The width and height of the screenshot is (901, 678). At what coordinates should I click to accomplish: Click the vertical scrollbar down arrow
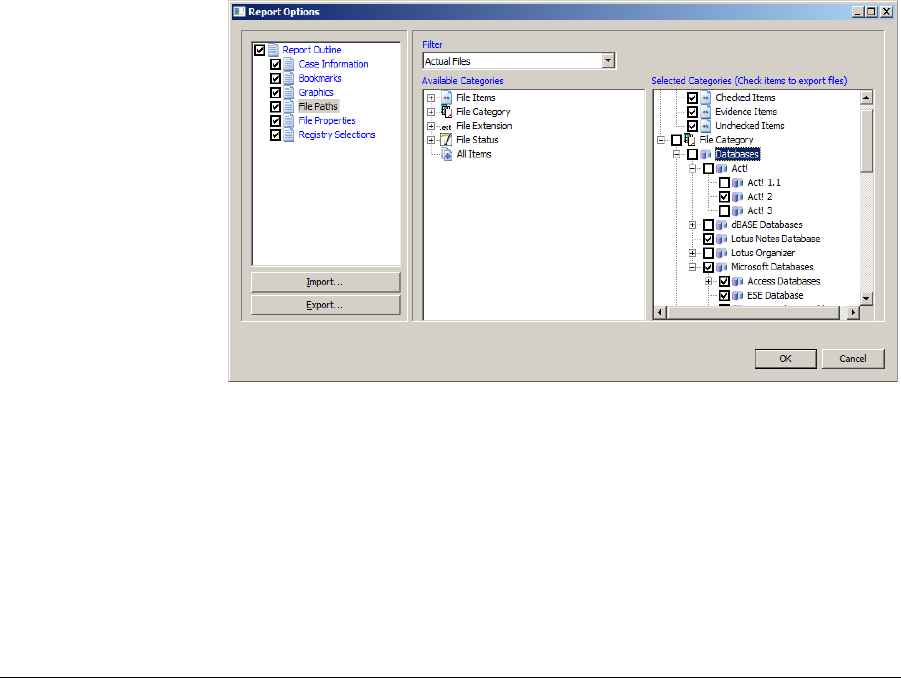tap(867, 298)
